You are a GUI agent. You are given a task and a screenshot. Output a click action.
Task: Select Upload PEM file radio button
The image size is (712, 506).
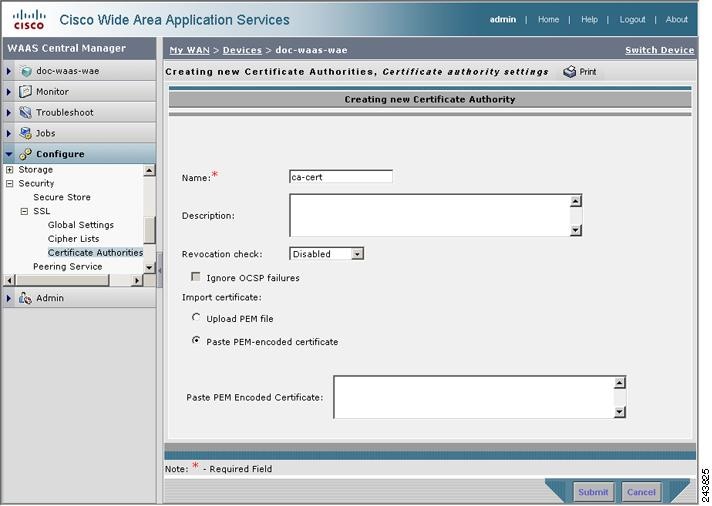(x=196, y=317)
